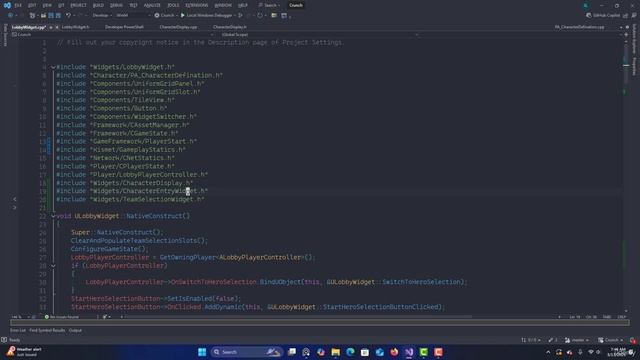Show hidden system tray icons
640x360 pixels.
(548, 352)
